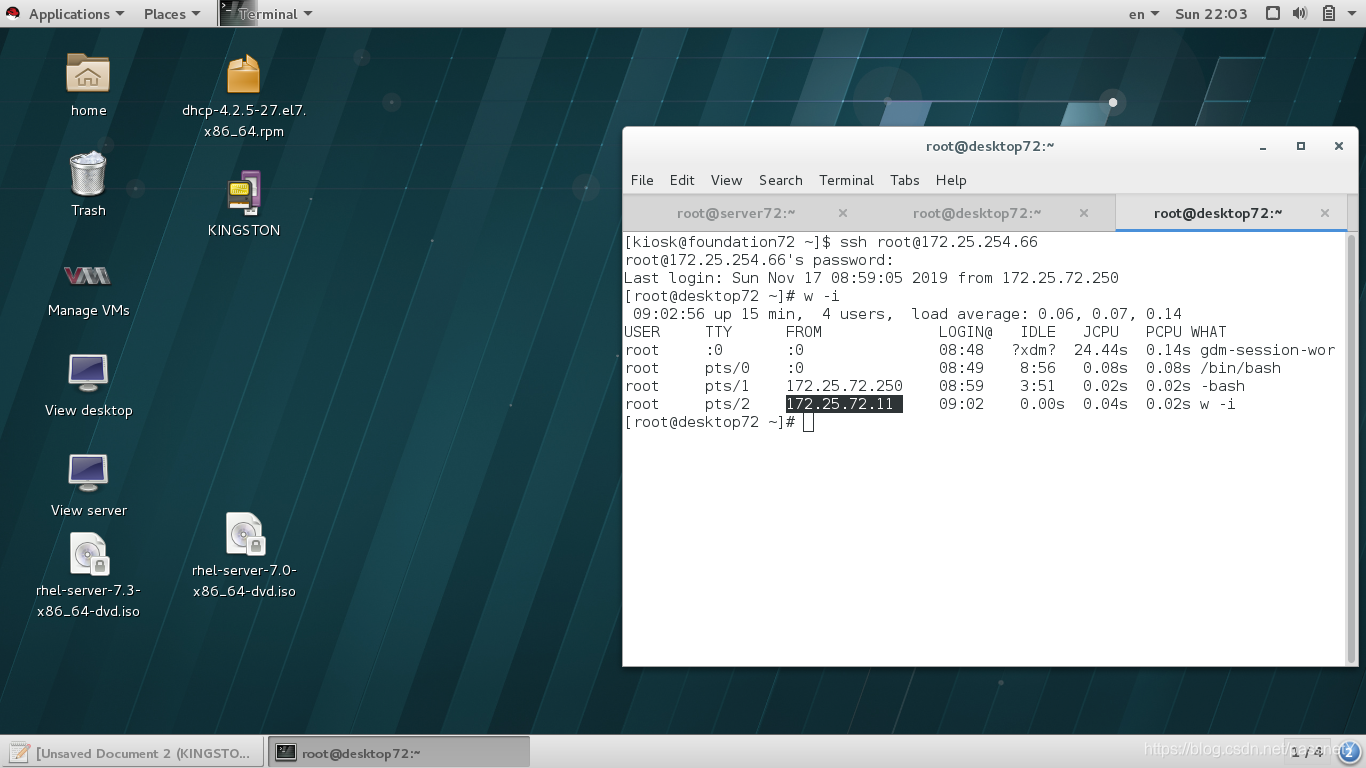Open the en input language dropdown
The width and height of the screenshot is (1366, 768).
click(x=1144, y=14)
